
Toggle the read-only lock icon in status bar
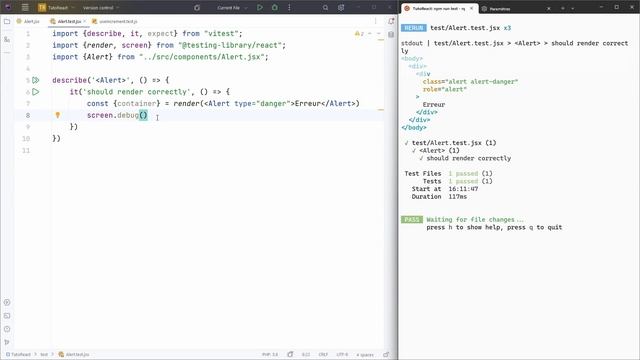(386, 354)
